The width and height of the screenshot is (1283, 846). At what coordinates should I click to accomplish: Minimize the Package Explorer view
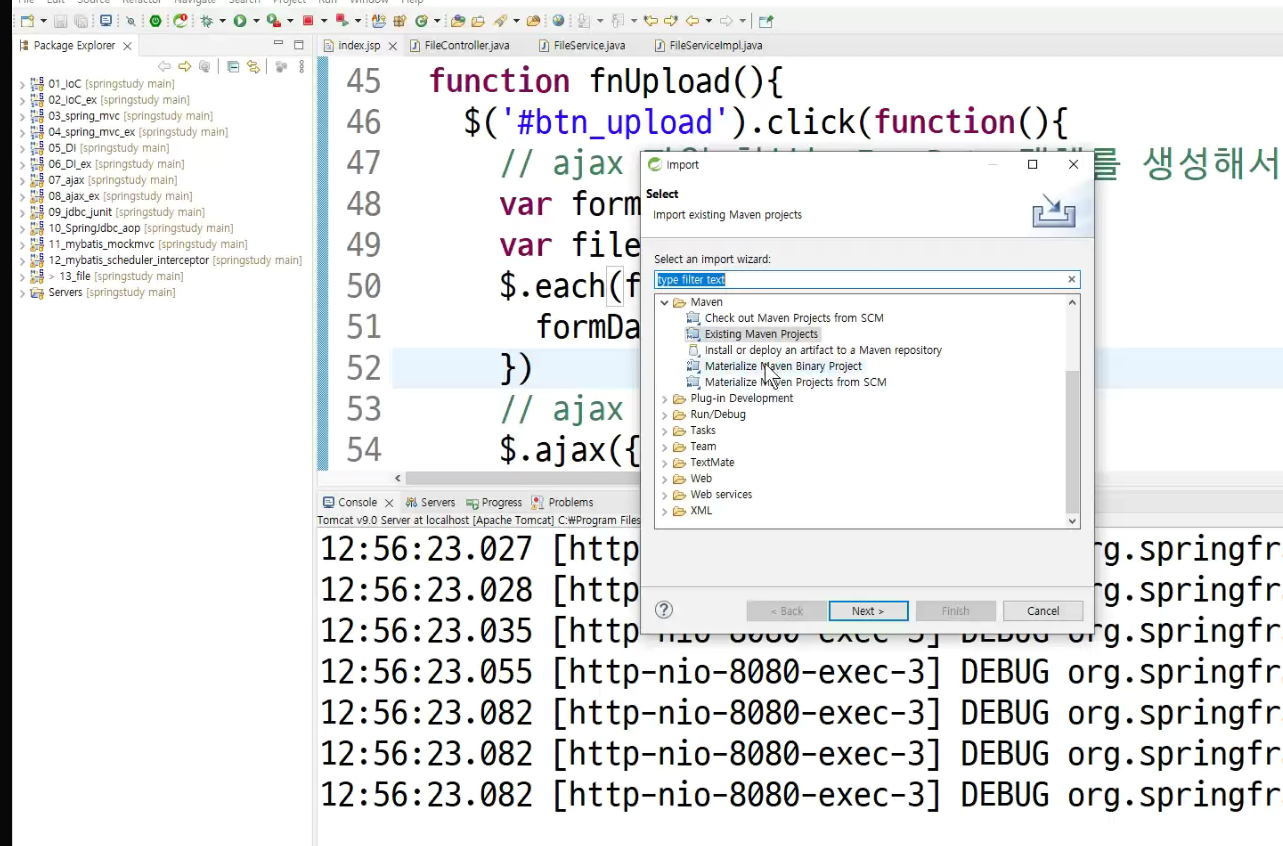pos(278,45)
